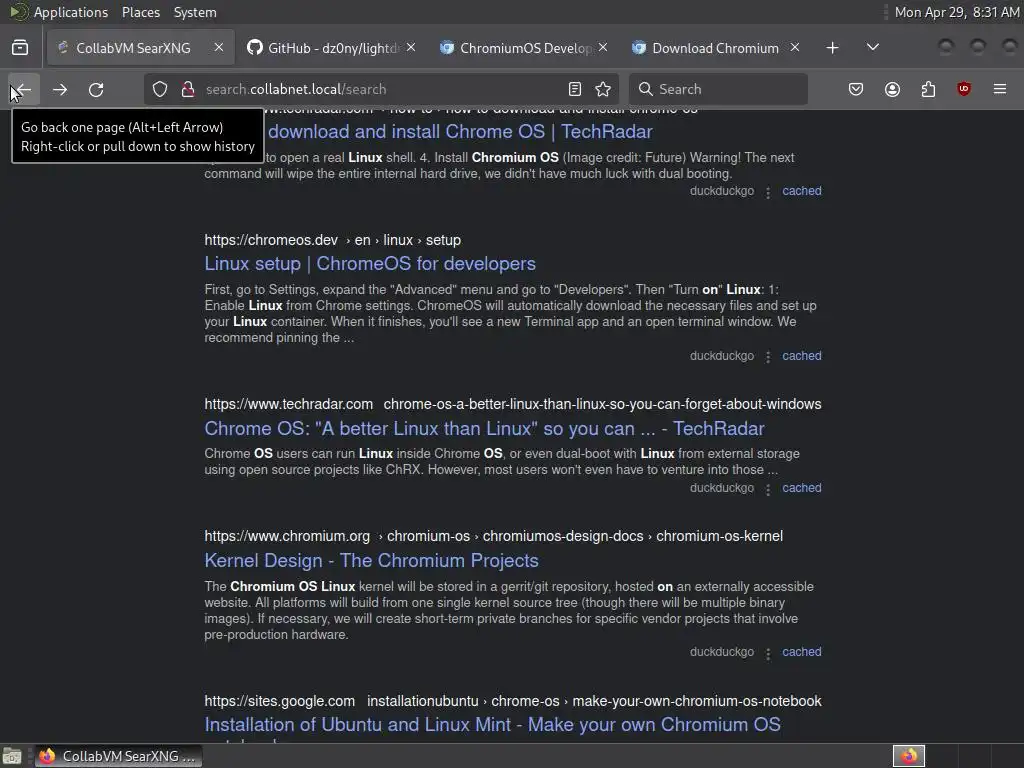The height and width of the screenshot is (768, 1024).
Task: Switch to CollabVM SearXNG tab
Action: pos(133,48)
